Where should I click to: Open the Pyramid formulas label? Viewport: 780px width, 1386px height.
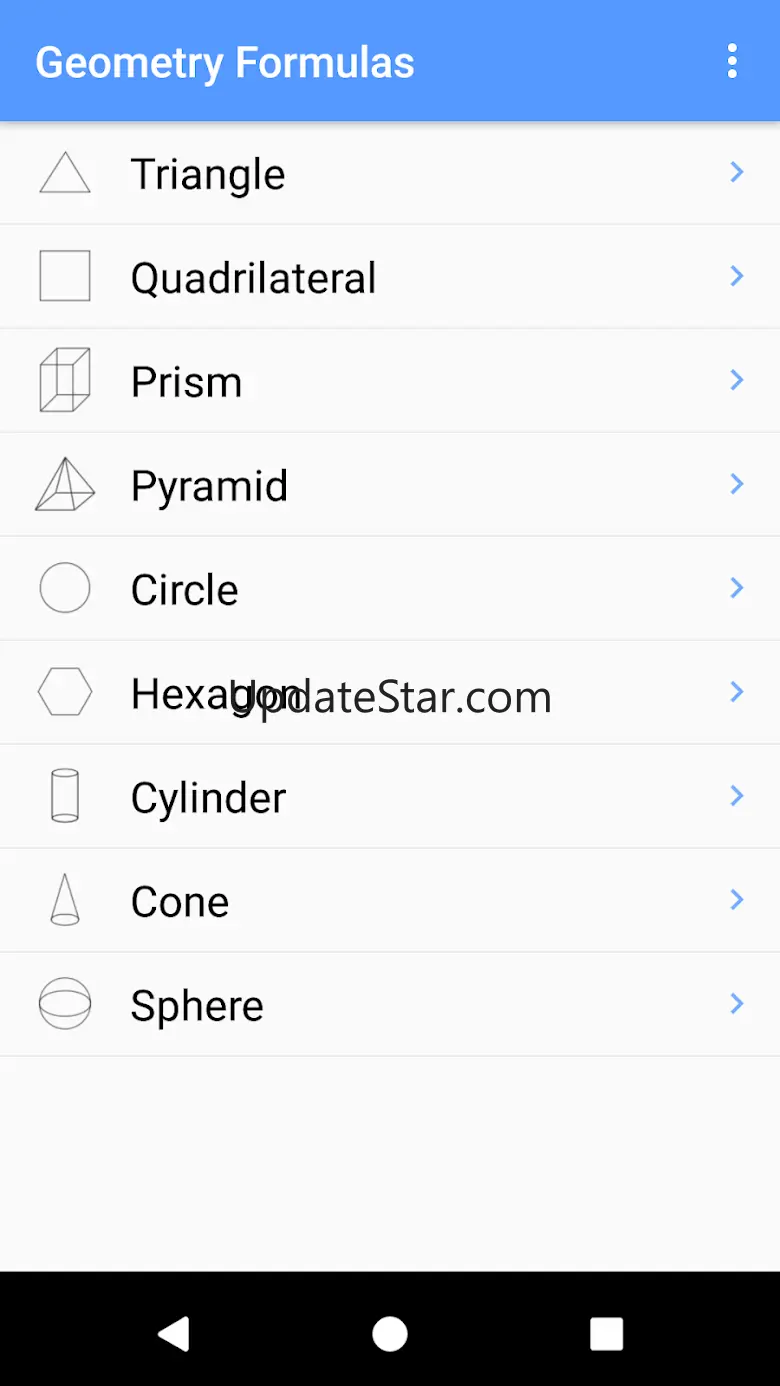209,486
